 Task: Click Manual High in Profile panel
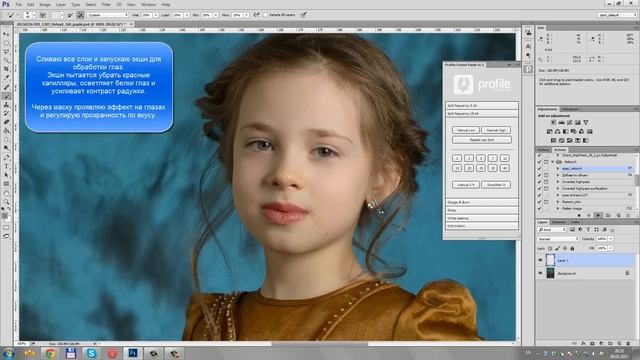(x=496, y=130)
